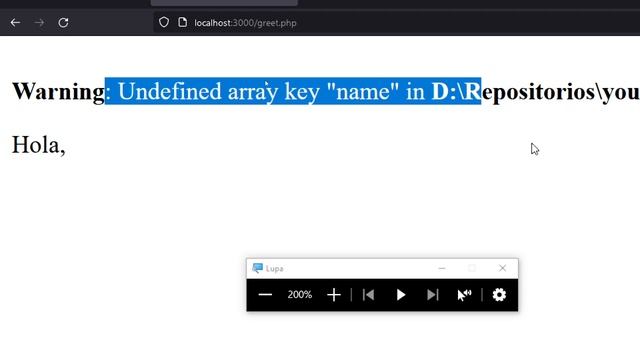Skip to next sentence in Lupa reader
Screen dimensions: 640x360
click(432, 295)
